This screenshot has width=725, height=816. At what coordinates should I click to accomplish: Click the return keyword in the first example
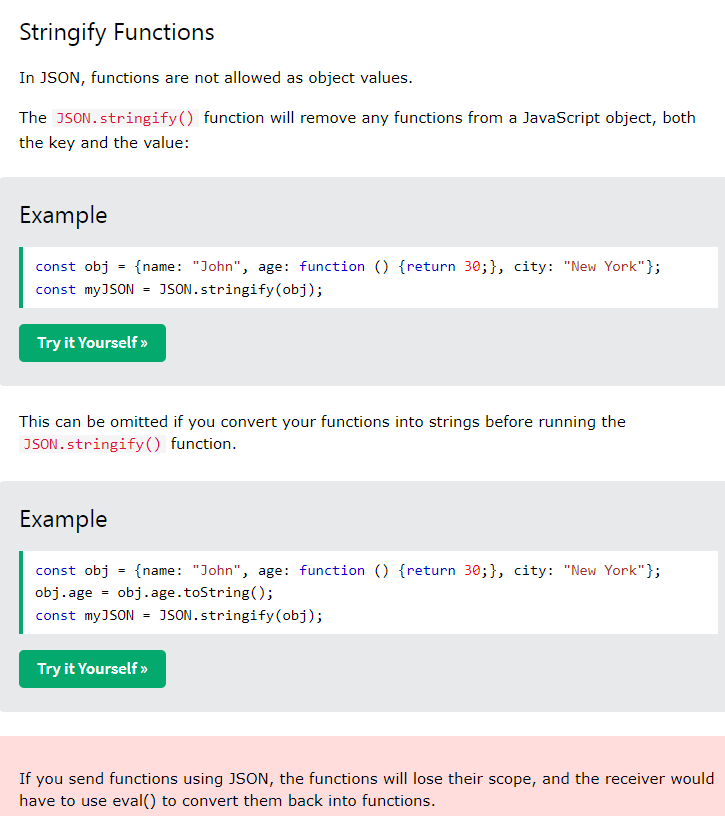point(431,266)
